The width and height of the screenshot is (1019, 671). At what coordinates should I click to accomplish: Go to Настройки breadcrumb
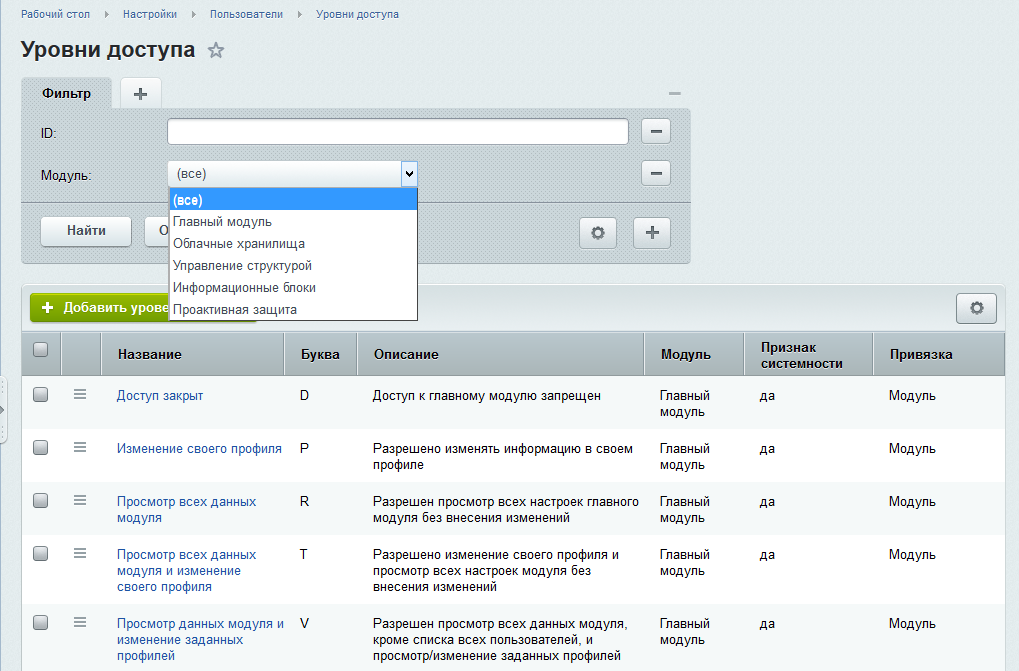[149, 14]
